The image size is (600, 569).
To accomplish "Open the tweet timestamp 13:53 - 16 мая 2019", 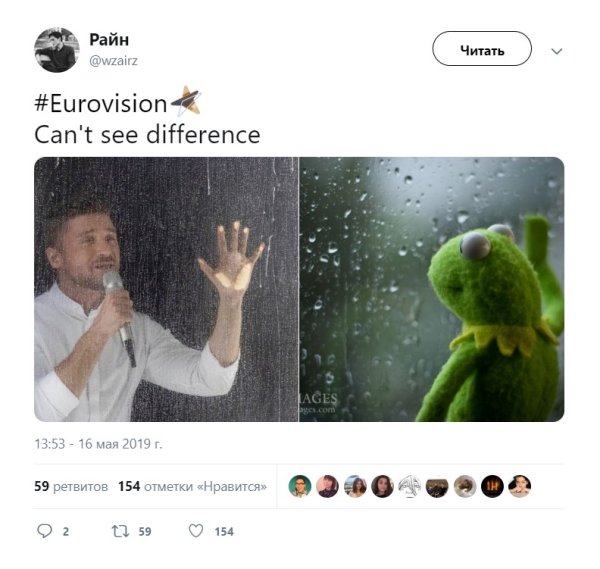I will (x=98, y=444).
